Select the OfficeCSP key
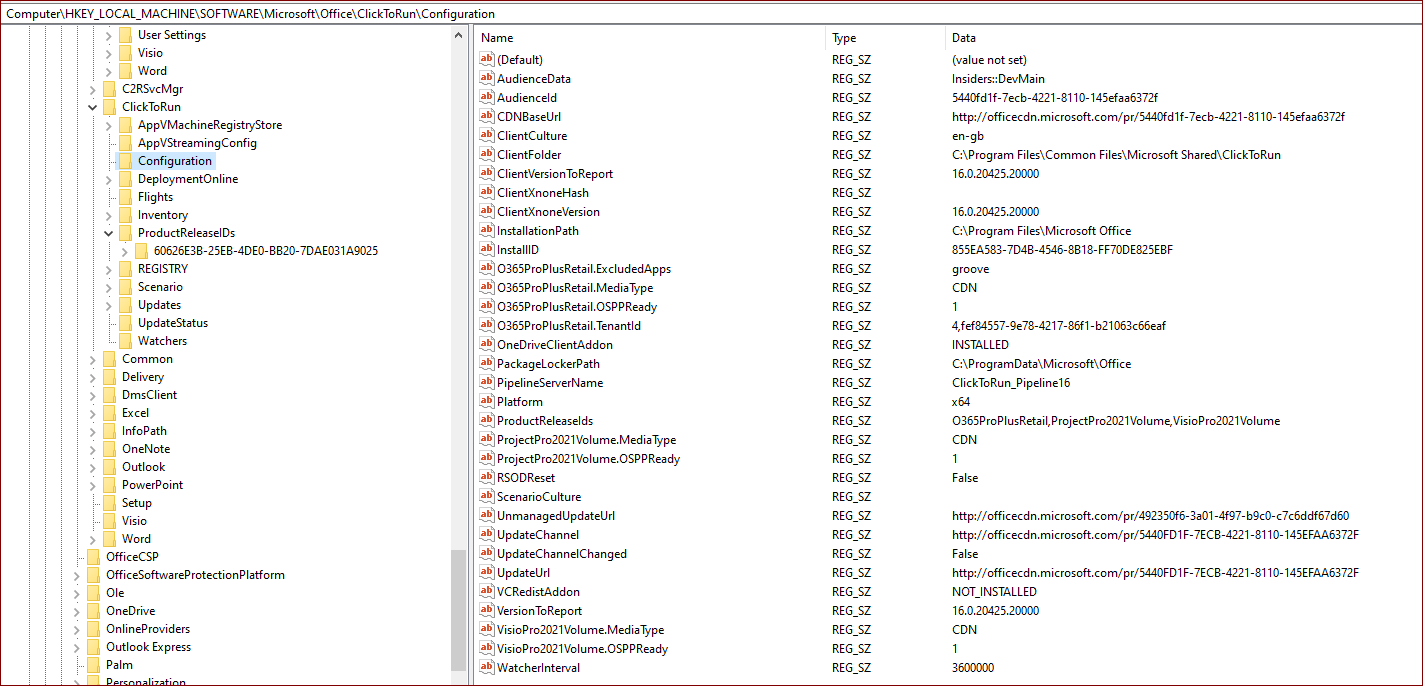This screenshot has height=686, width=1423. [x=132, y=557]
